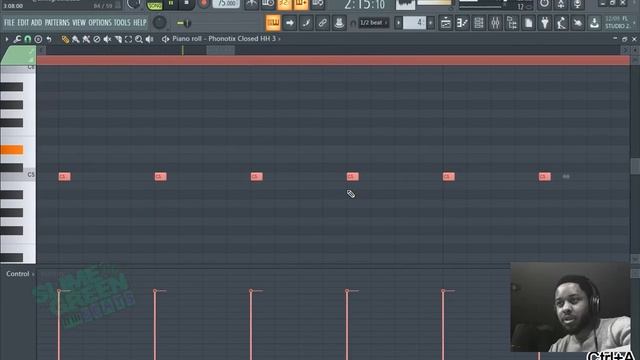The image size is (640, 360).
Task: Open piano roll tools wrench icon
Action: tap(17, 39)
